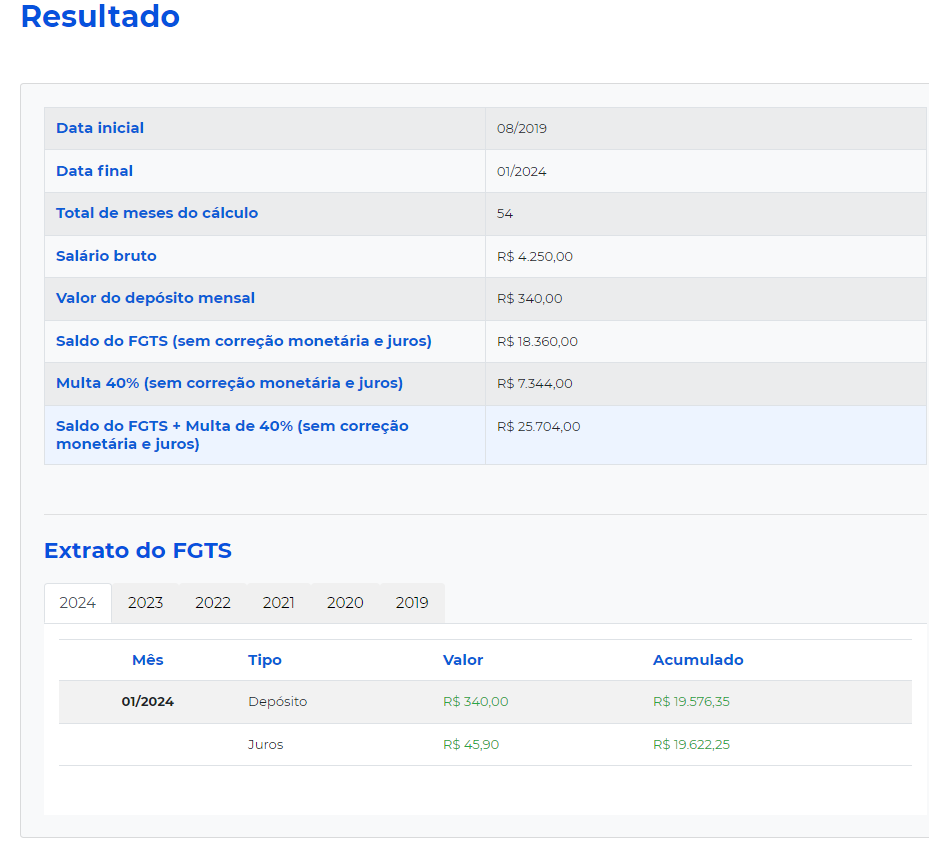Select the currently active 2024 tab
Image resolution: width=929 pixels, height=842 pixels.
pos(77,603)
